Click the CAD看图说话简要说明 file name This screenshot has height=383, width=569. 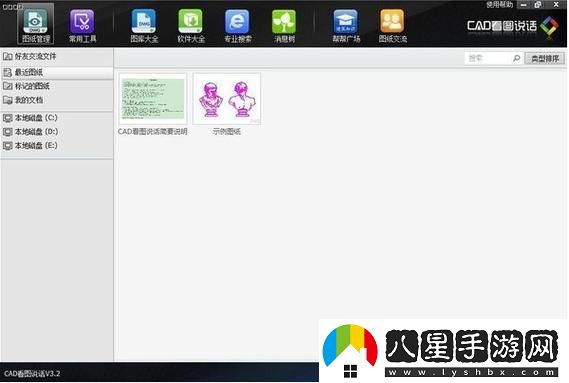pos(153,131)
